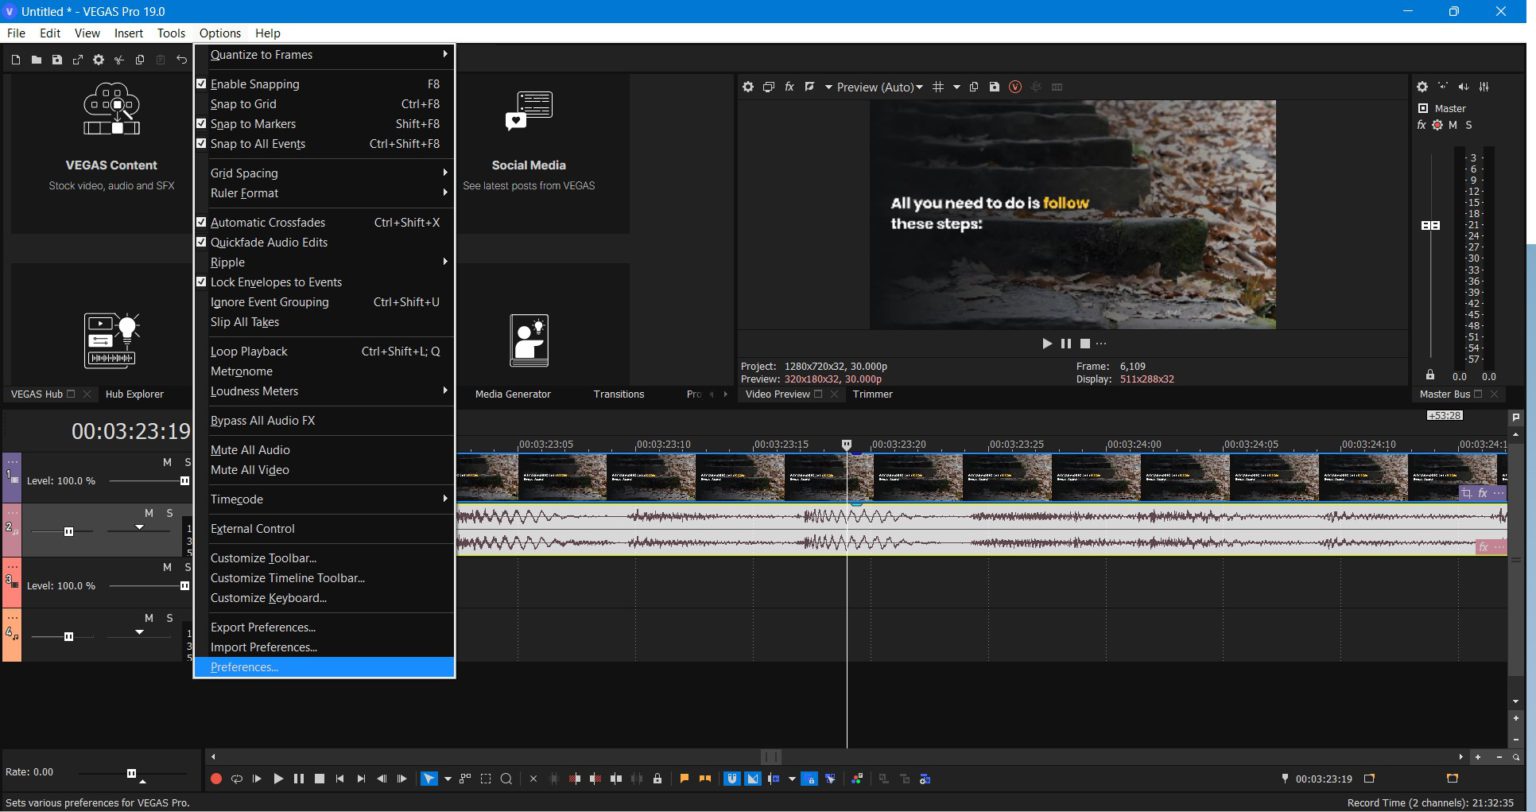Click the Dim output icon in Master Bus
The width and height of the screenshot is (1536, 812).
pyautogui.click(x=1464, y=87)
